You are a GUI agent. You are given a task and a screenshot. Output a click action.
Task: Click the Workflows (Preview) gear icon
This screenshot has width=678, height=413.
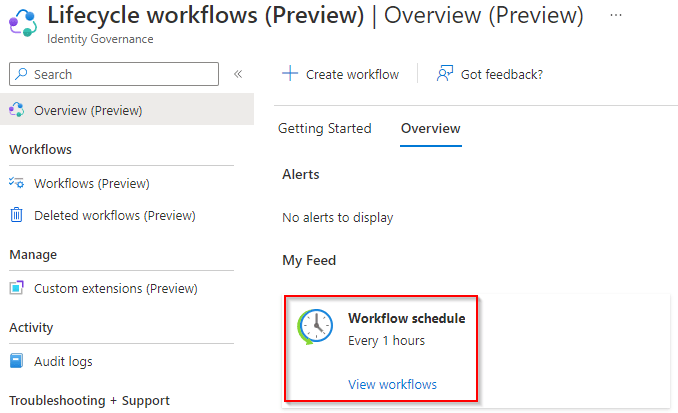(16, 183)
